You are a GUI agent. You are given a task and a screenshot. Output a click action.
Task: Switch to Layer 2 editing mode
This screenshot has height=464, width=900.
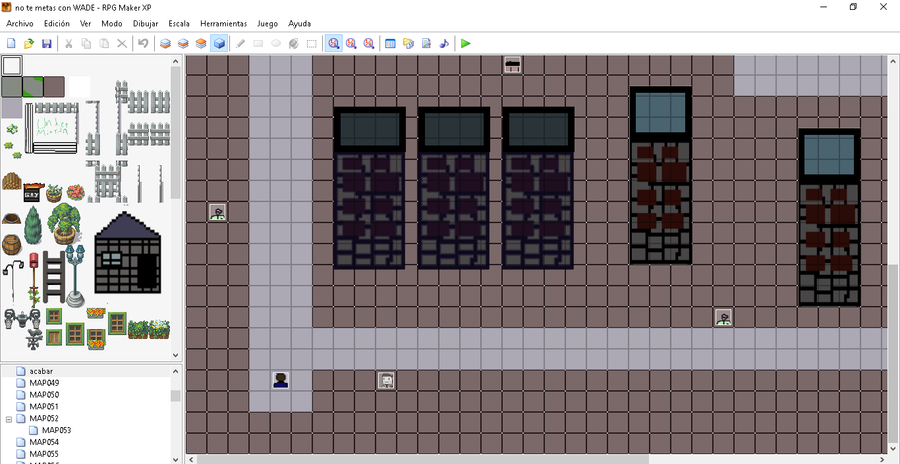(183, 43)
